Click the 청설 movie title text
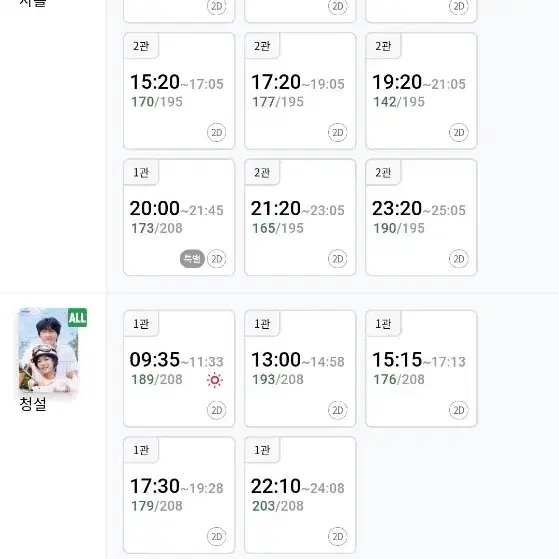559x559 pixels. click(33, 404)
